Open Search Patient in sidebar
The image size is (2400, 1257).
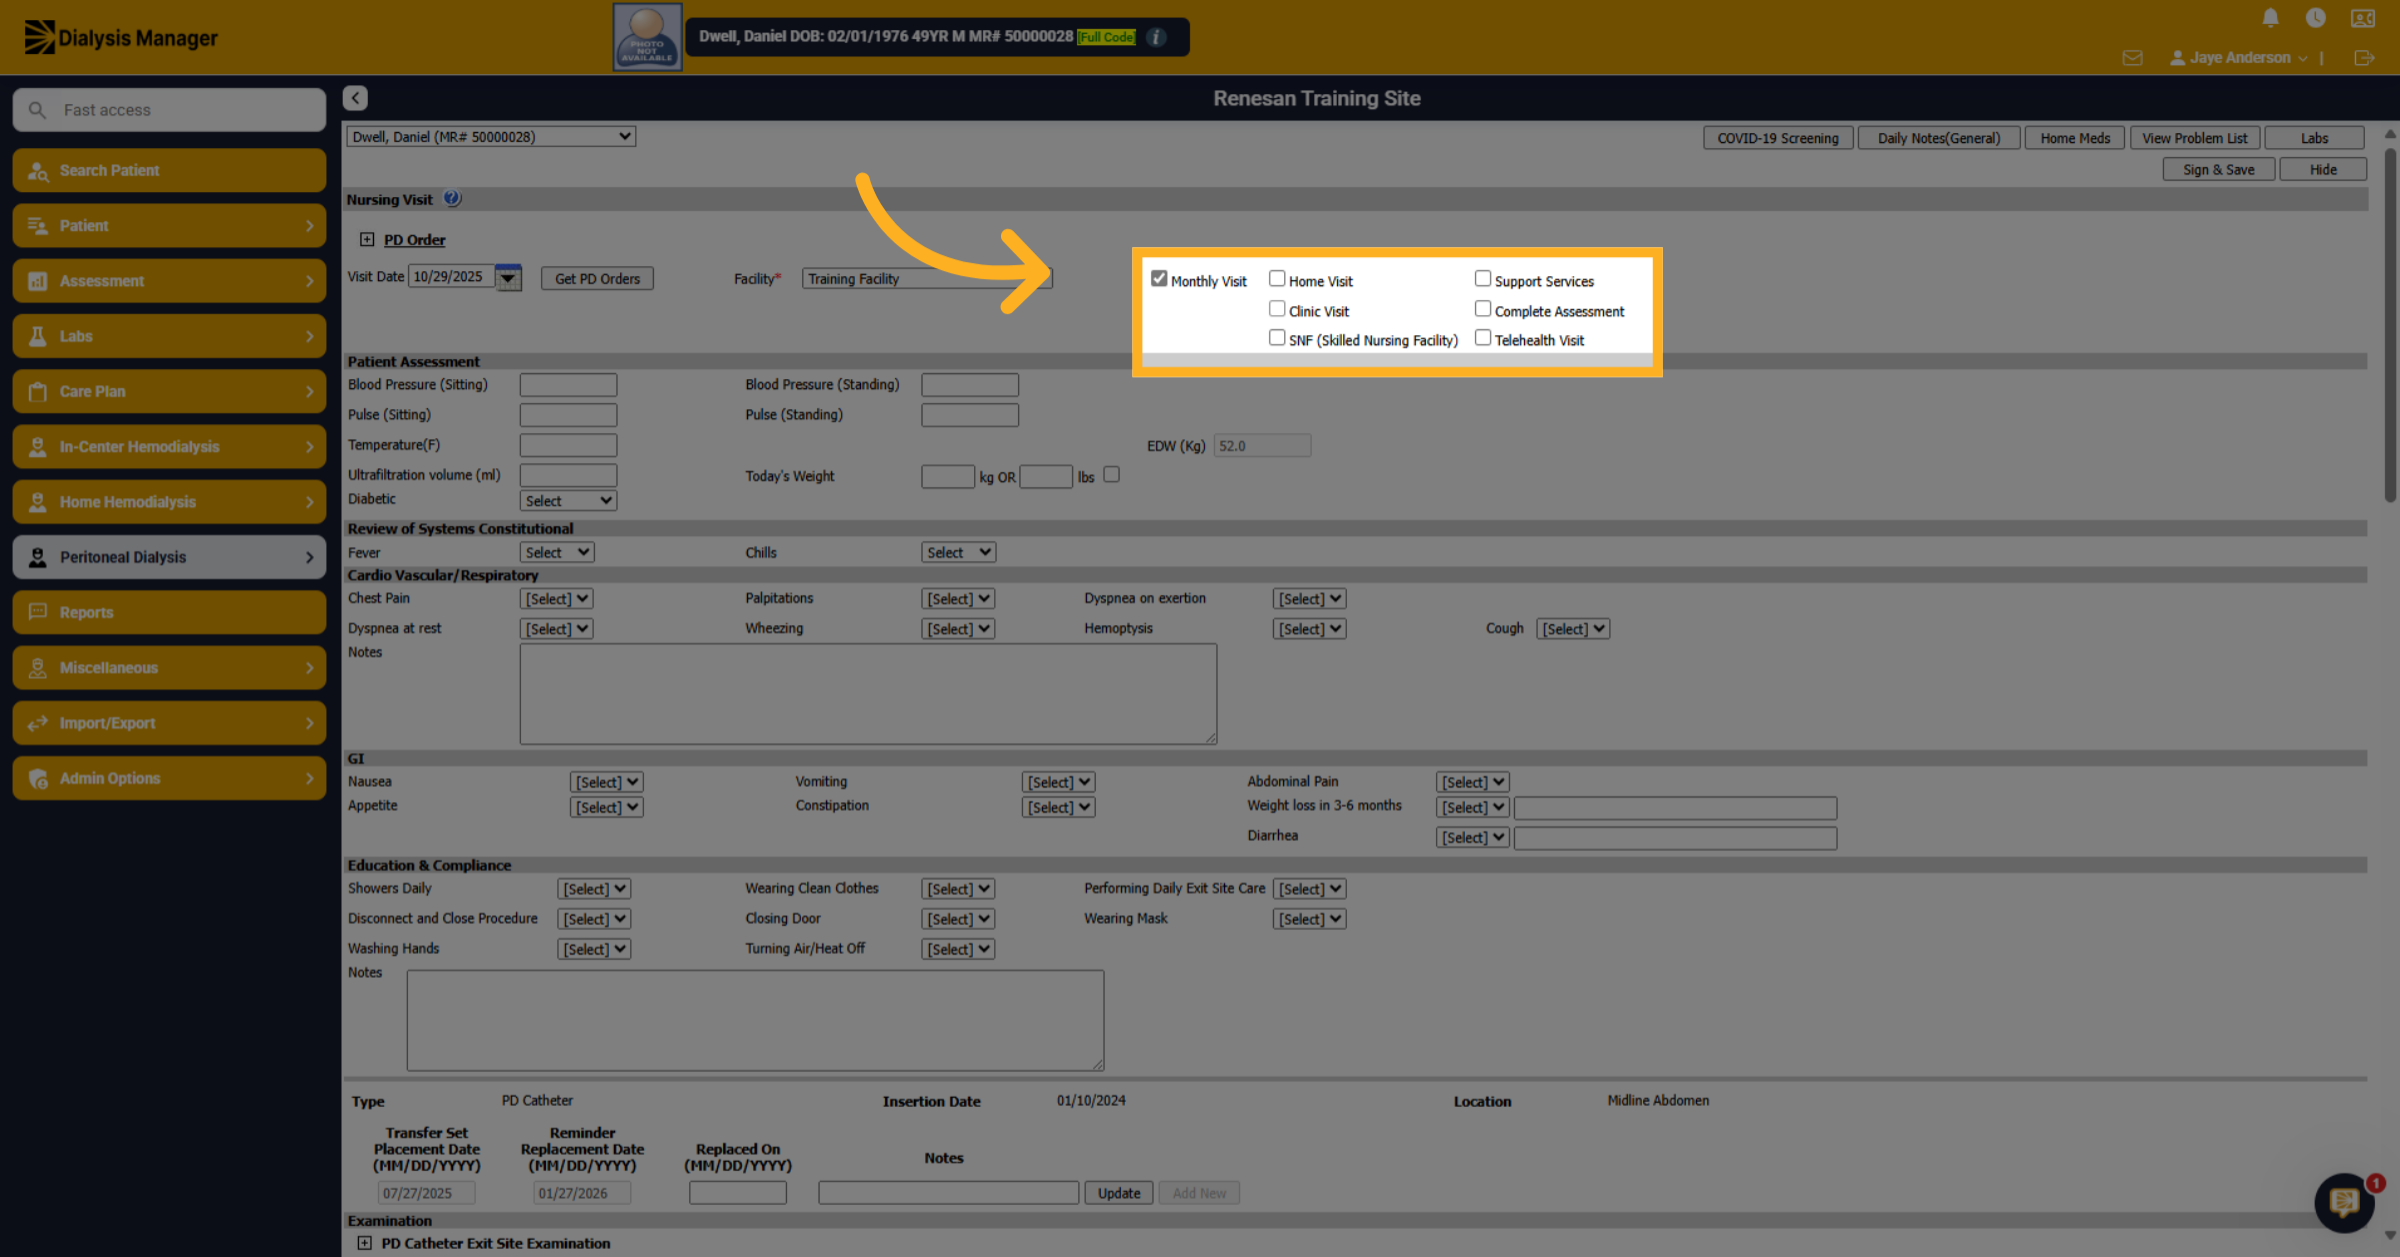tap(169, 170)
